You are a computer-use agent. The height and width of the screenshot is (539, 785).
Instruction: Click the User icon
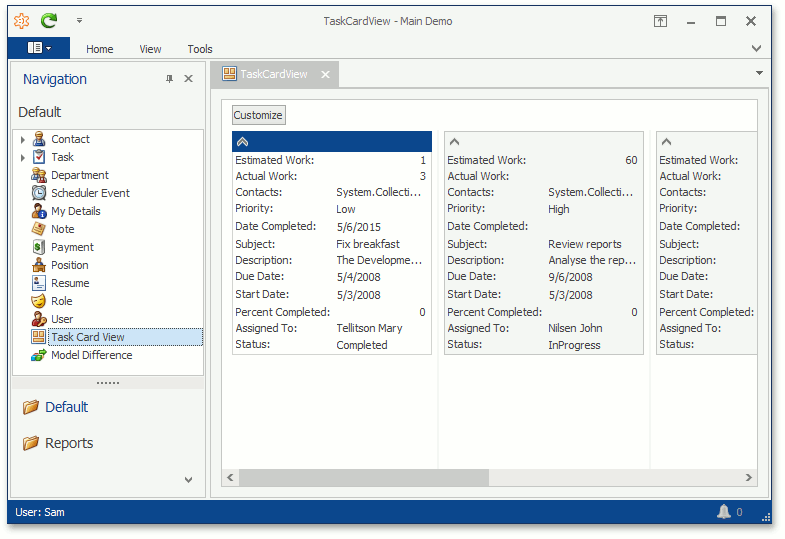click(39, 319)
